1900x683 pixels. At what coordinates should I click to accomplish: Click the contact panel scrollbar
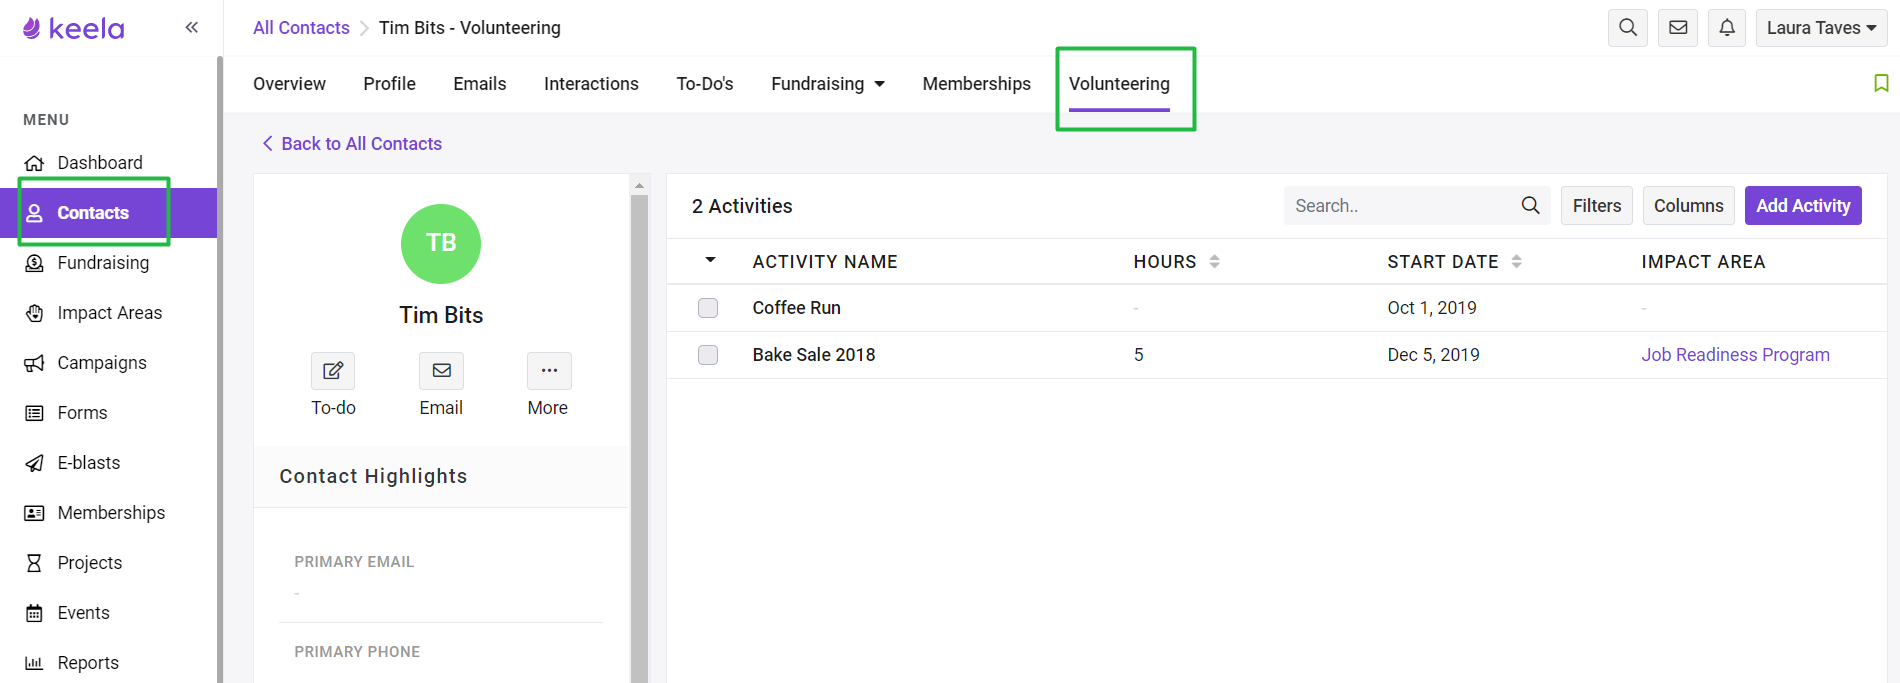tap(640, 438)
